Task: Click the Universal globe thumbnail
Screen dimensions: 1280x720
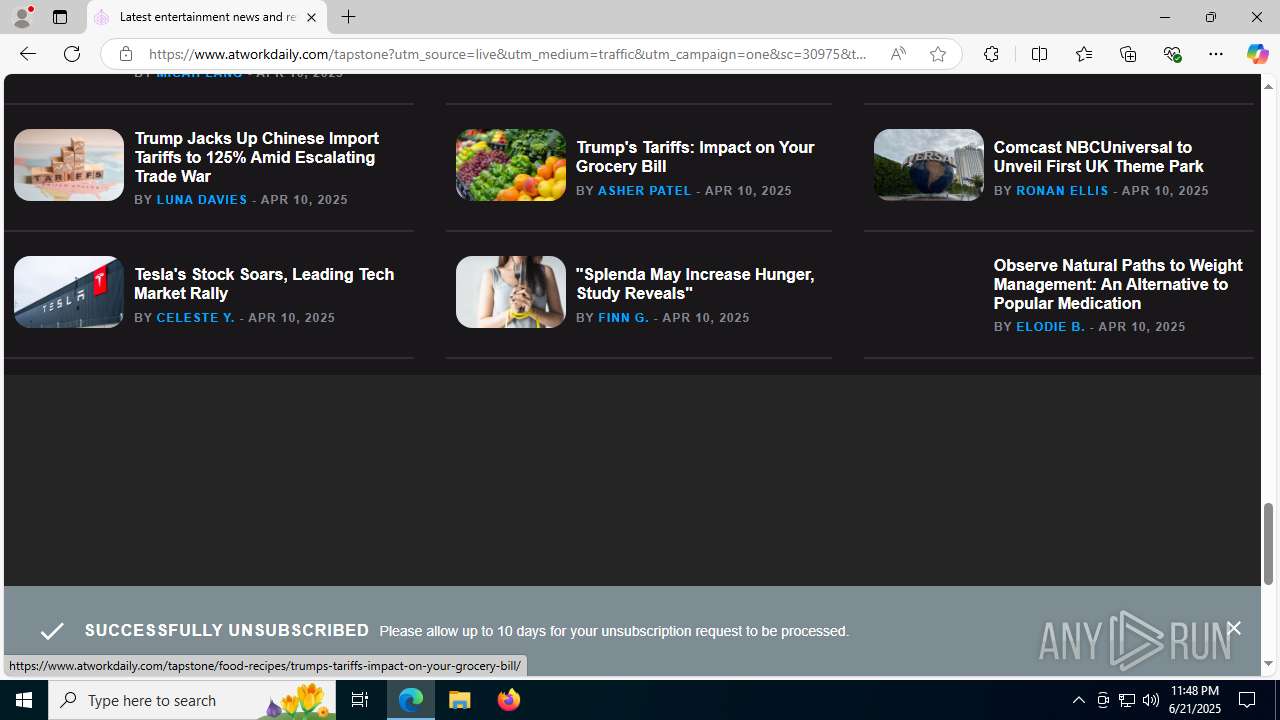Action: tap(929, 165)
